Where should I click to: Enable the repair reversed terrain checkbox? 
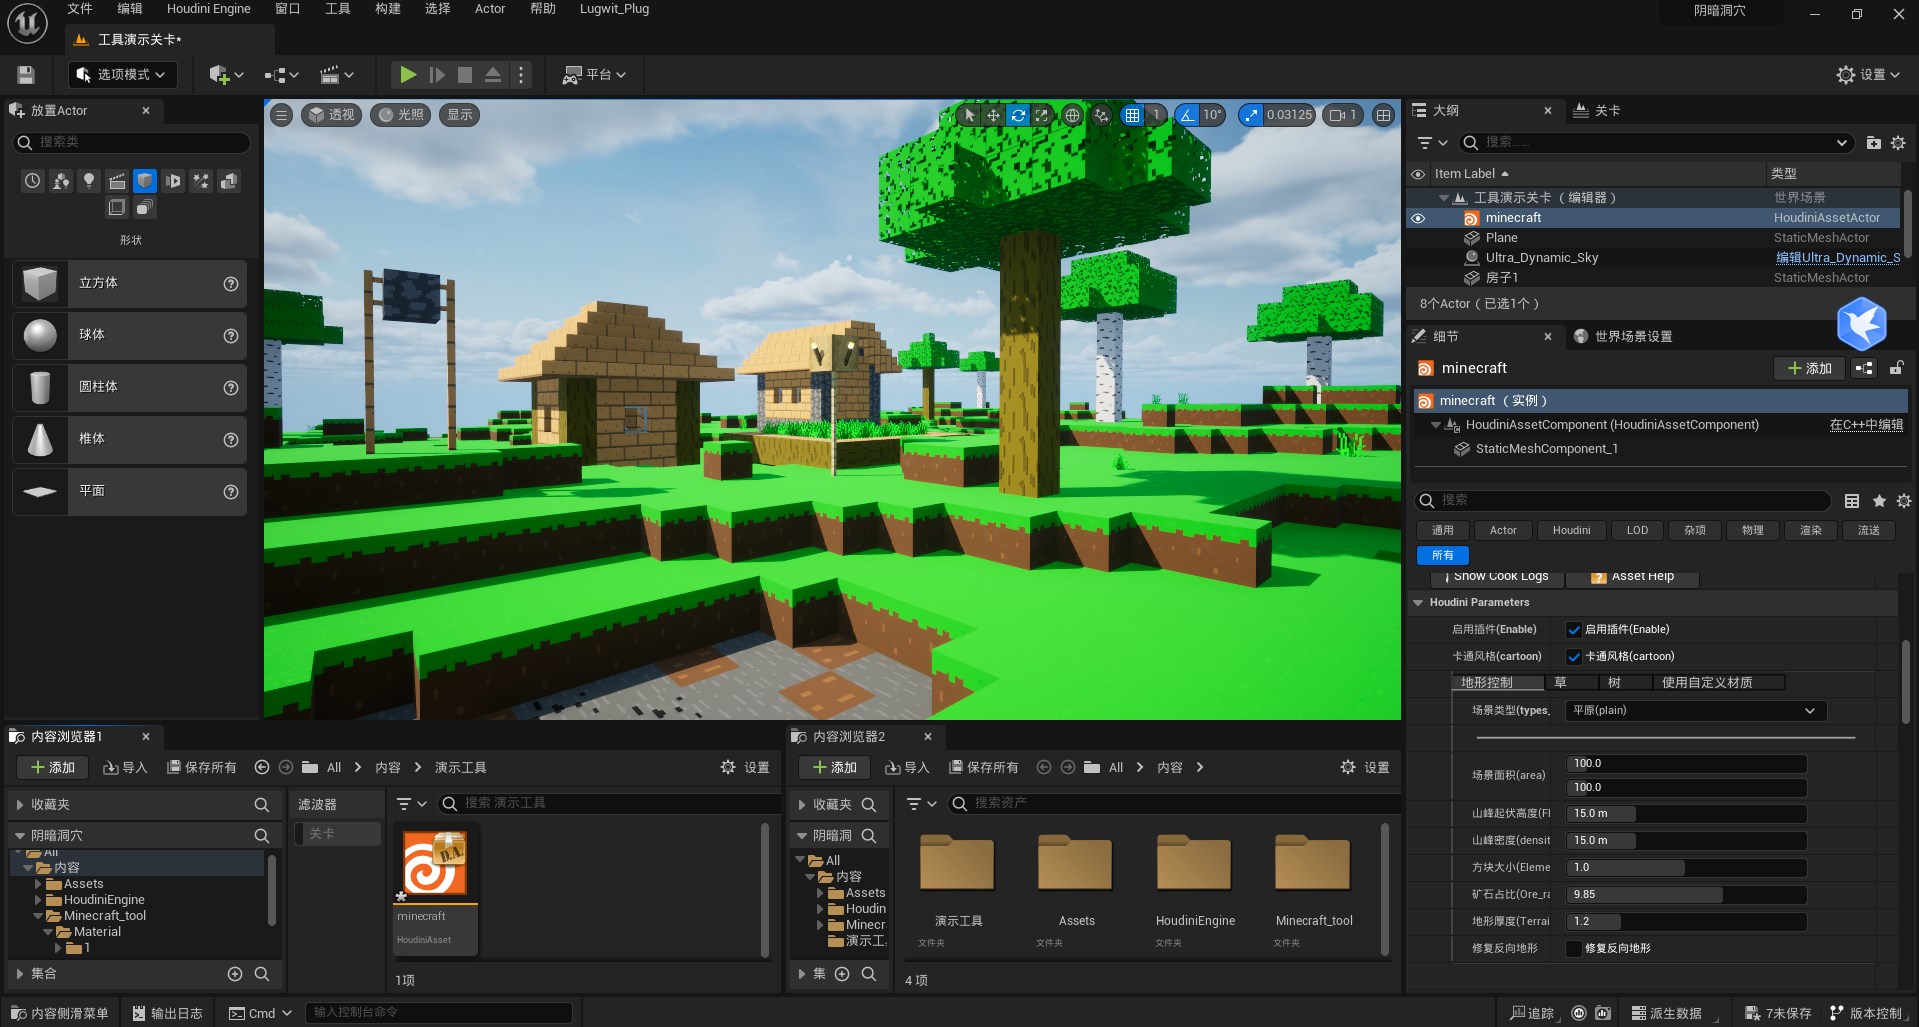[x=1573, y=949]
